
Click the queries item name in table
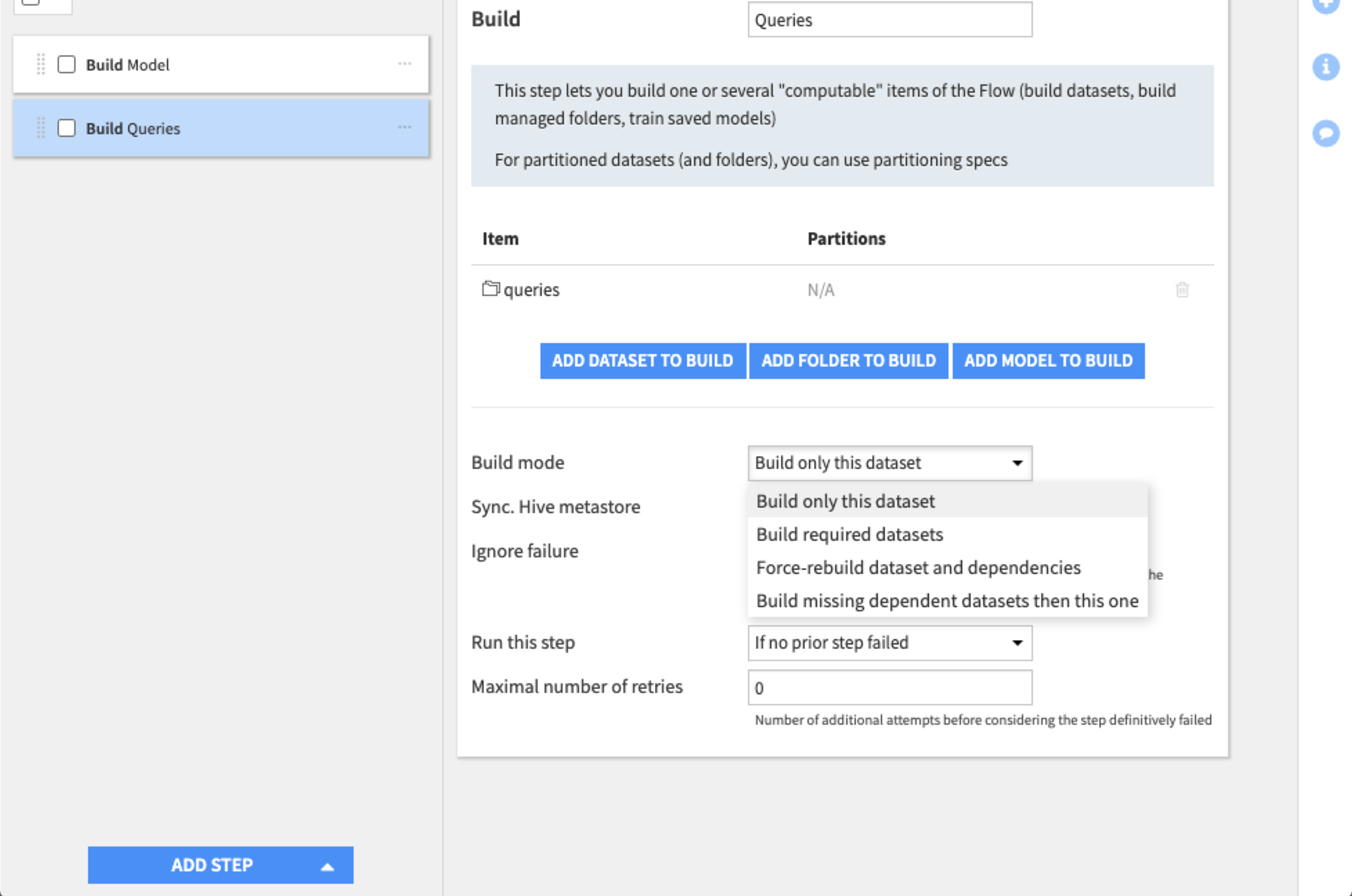point(531,290)
